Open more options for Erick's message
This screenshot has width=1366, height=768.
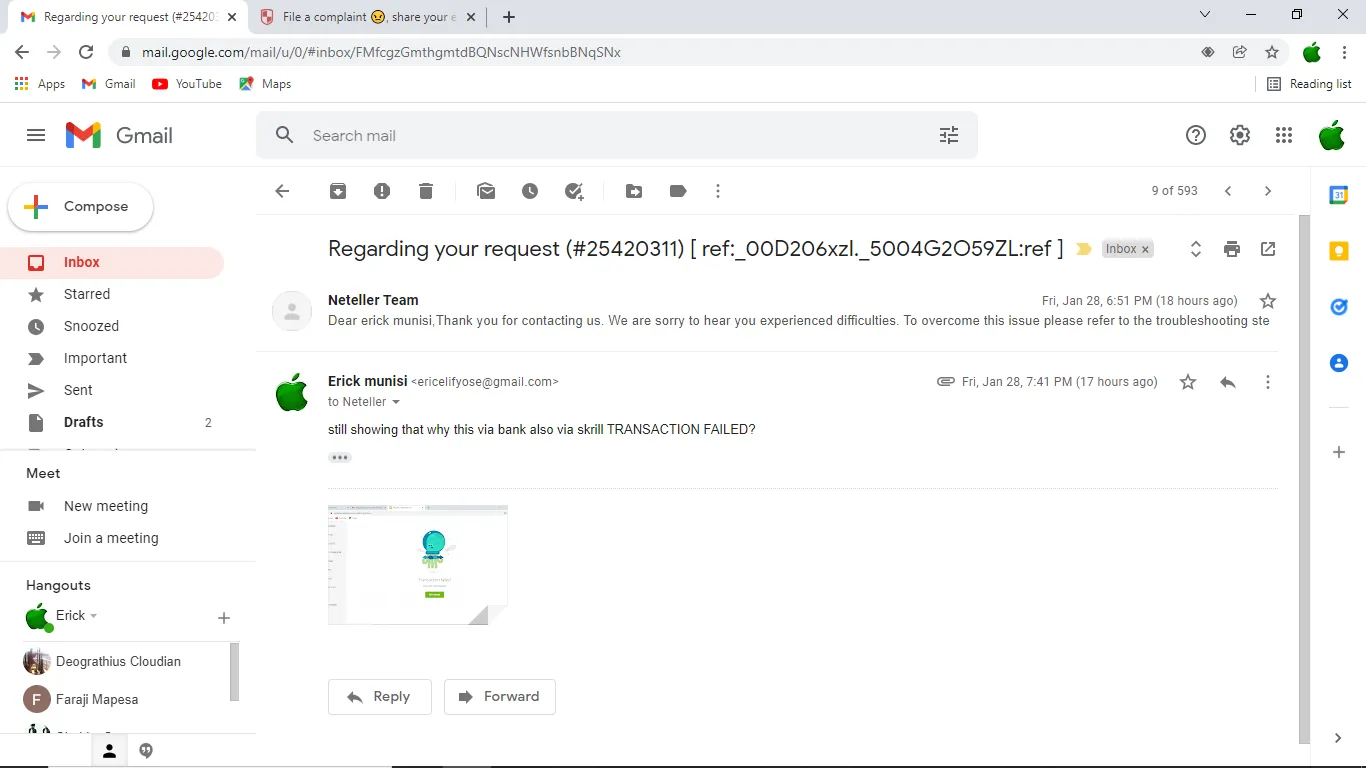(1268, 382)
